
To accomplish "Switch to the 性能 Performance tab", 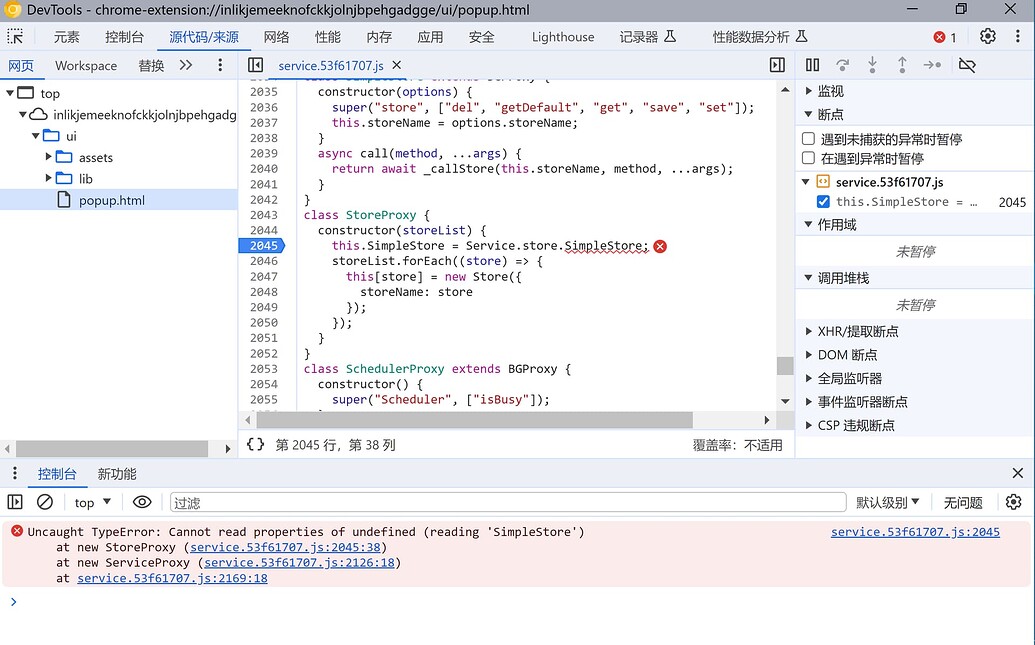I will tap(327, 37).
